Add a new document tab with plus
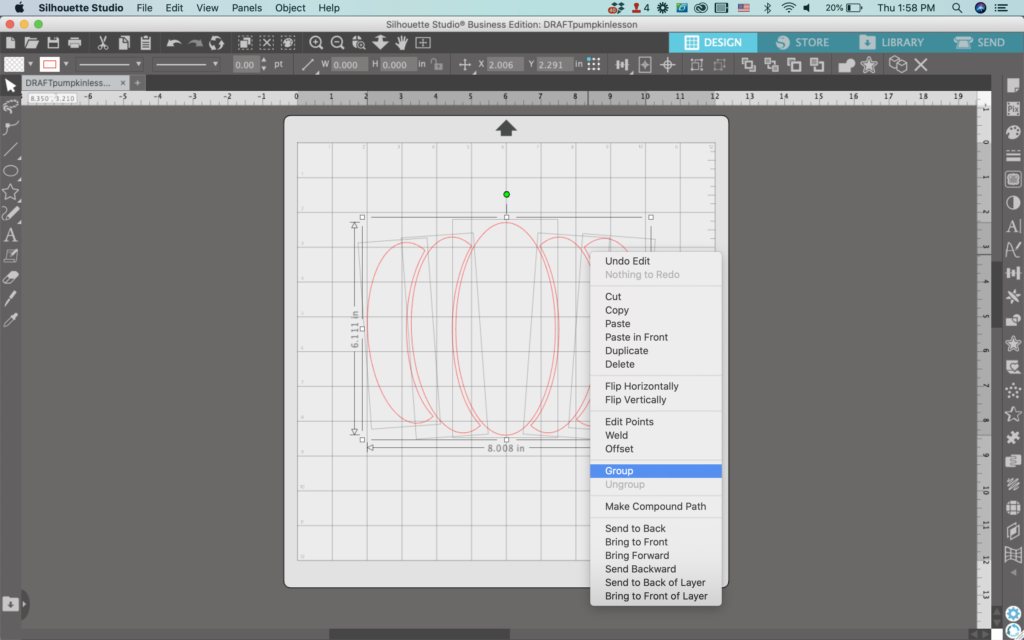This screenshot has width=1024, height=640. 137,83
